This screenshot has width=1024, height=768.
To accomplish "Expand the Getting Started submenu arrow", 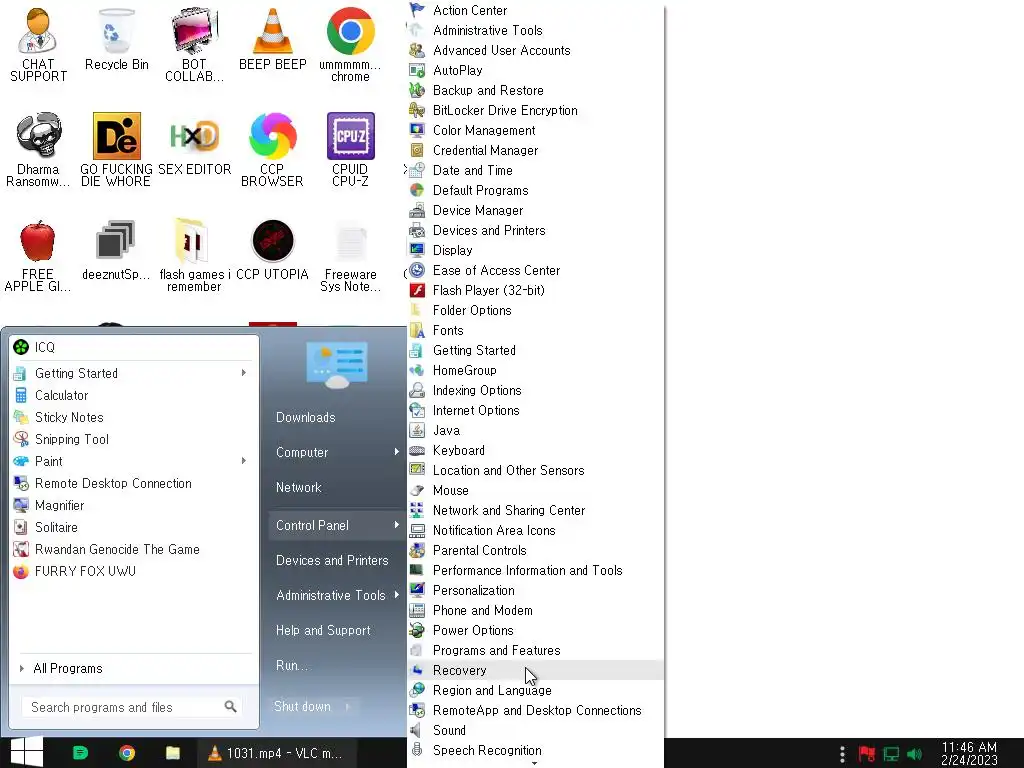I will 244,373.
